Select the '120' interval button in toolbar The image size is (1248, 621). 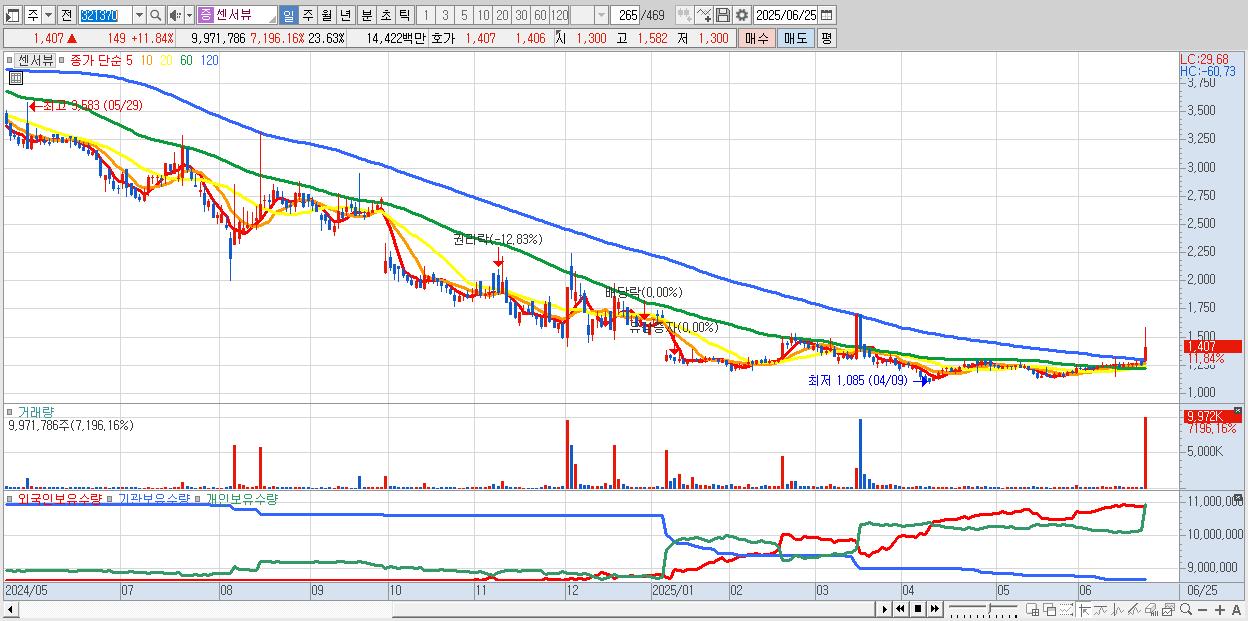pyautogui.click(x=559, y=15)
